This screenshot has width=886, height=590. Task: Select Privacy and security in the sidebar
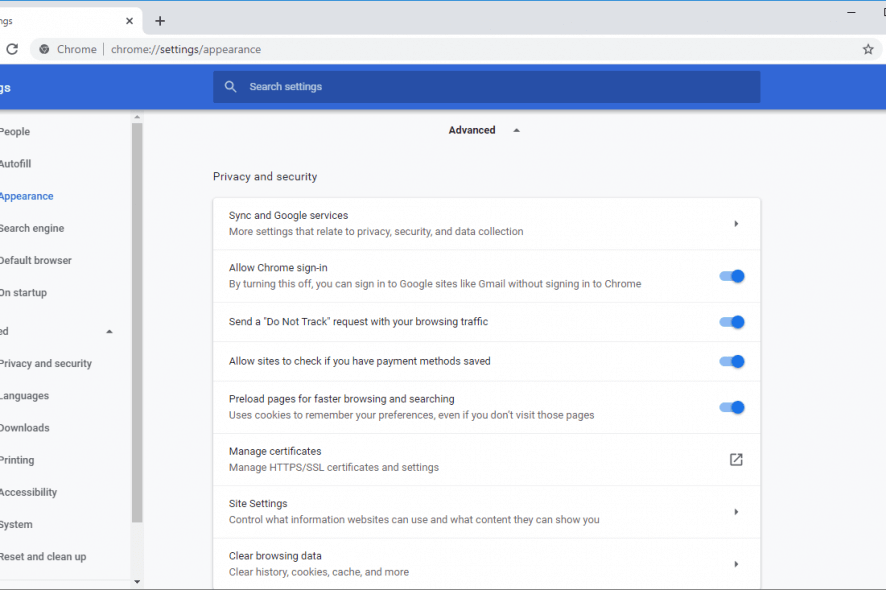[46, 363]
